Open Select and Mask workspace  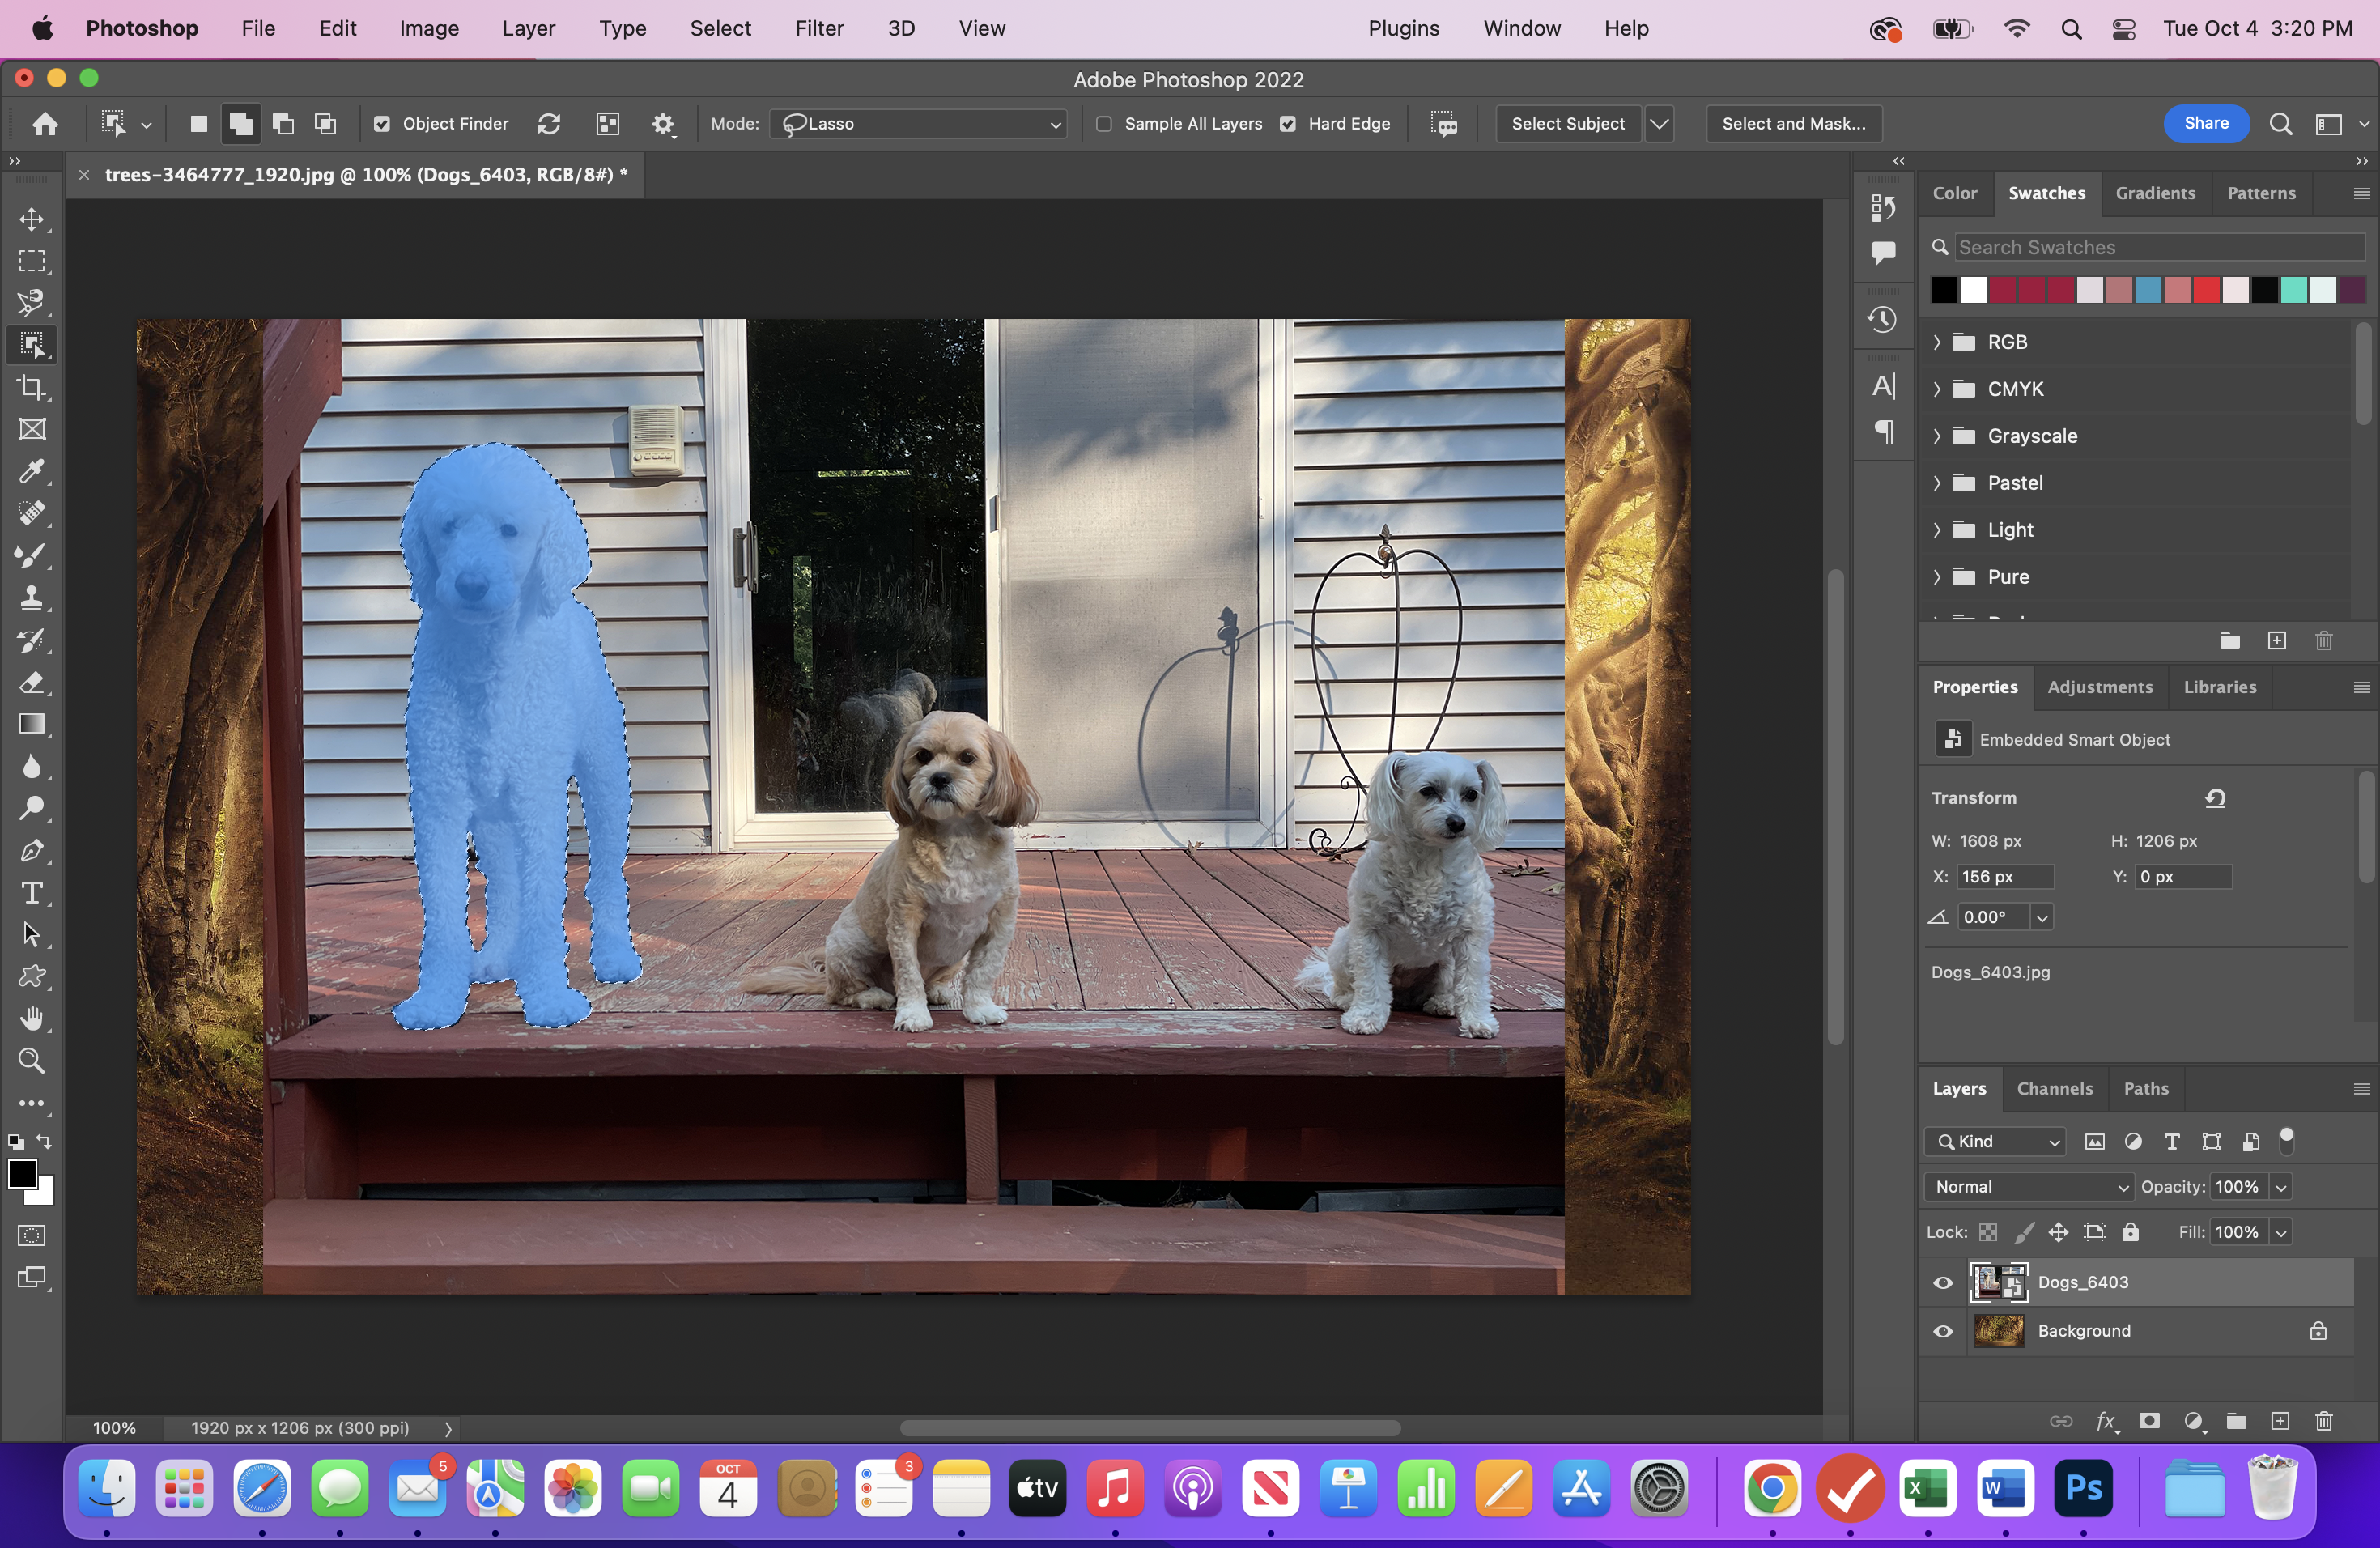(1793, 123)
